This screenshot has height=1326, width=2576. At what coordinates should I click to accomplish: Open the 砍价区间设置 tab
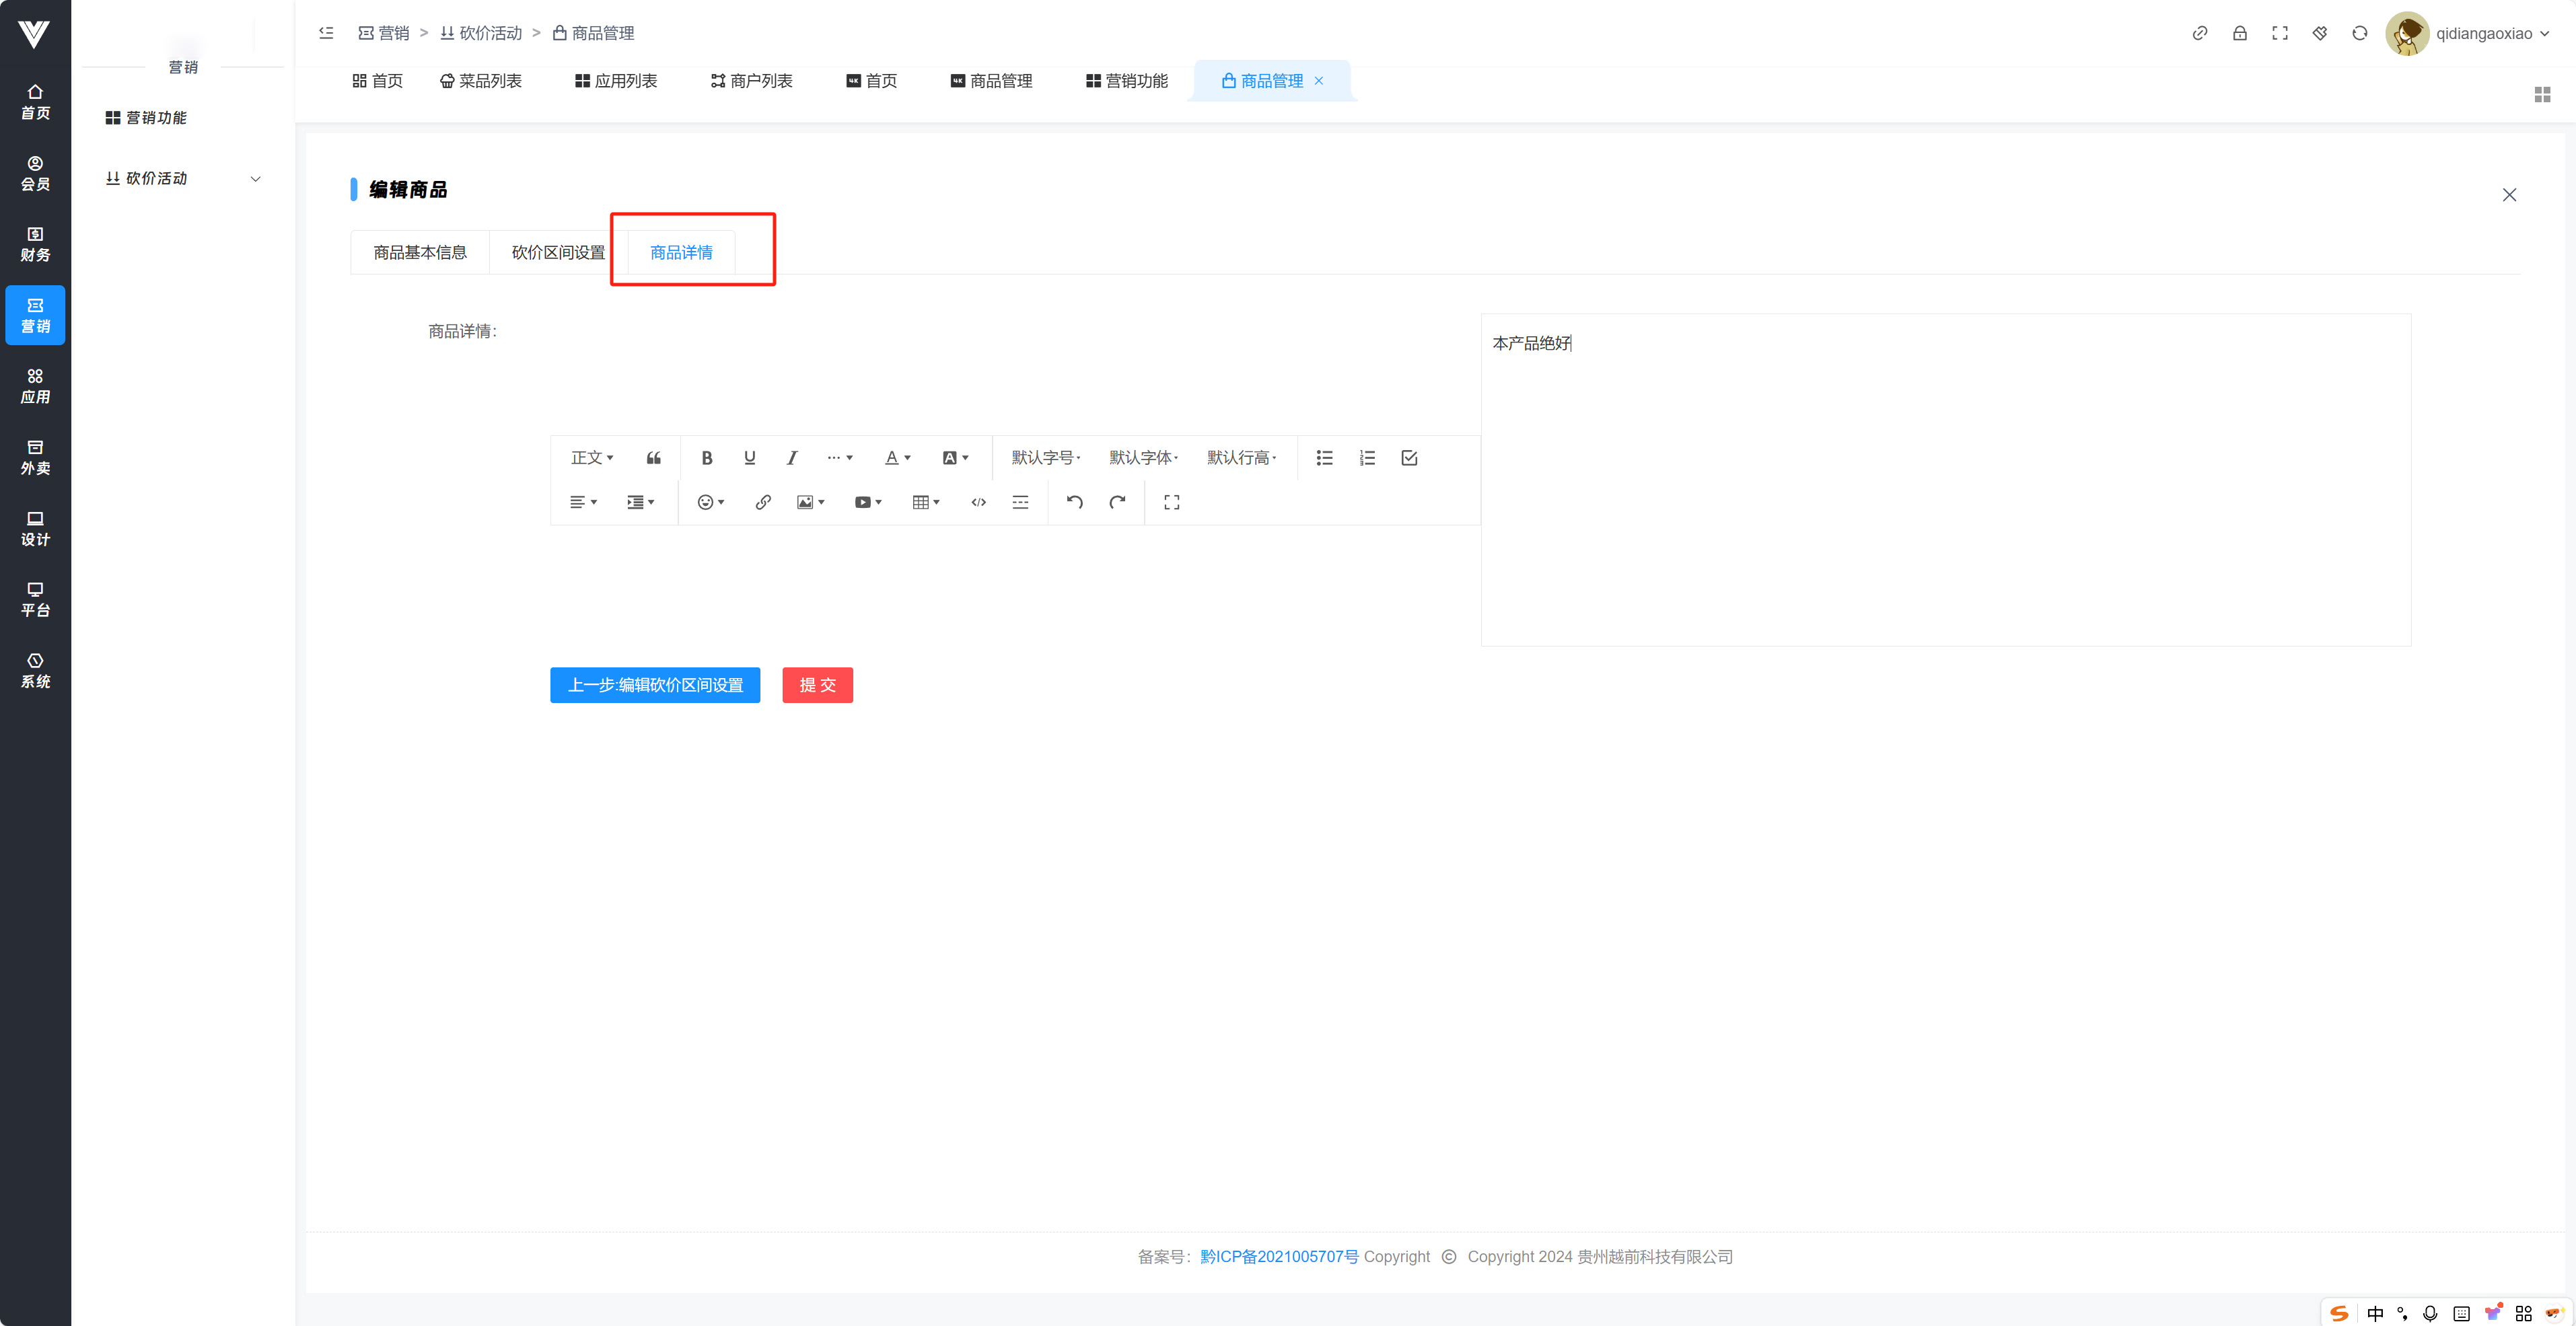(x=558, y=252)
